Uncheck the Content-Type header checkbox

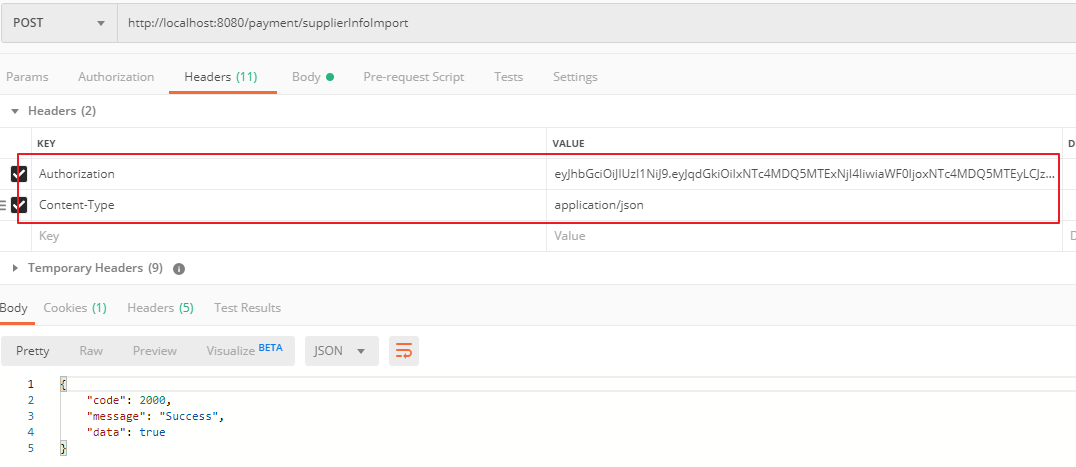(19, 204)
